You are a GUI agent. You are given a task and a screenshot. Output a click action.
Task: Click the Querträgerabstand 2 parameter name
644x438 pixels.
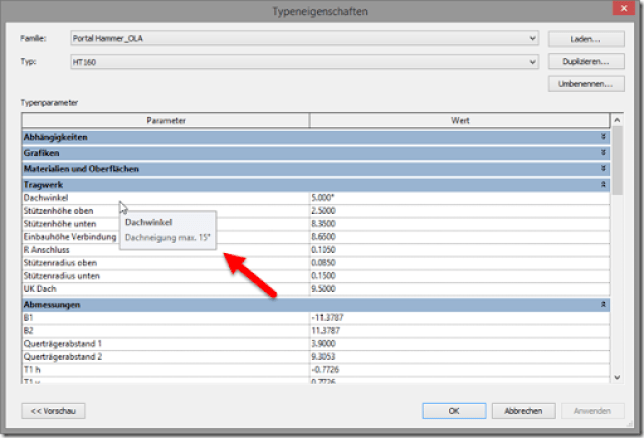click(x=62, y=357)
